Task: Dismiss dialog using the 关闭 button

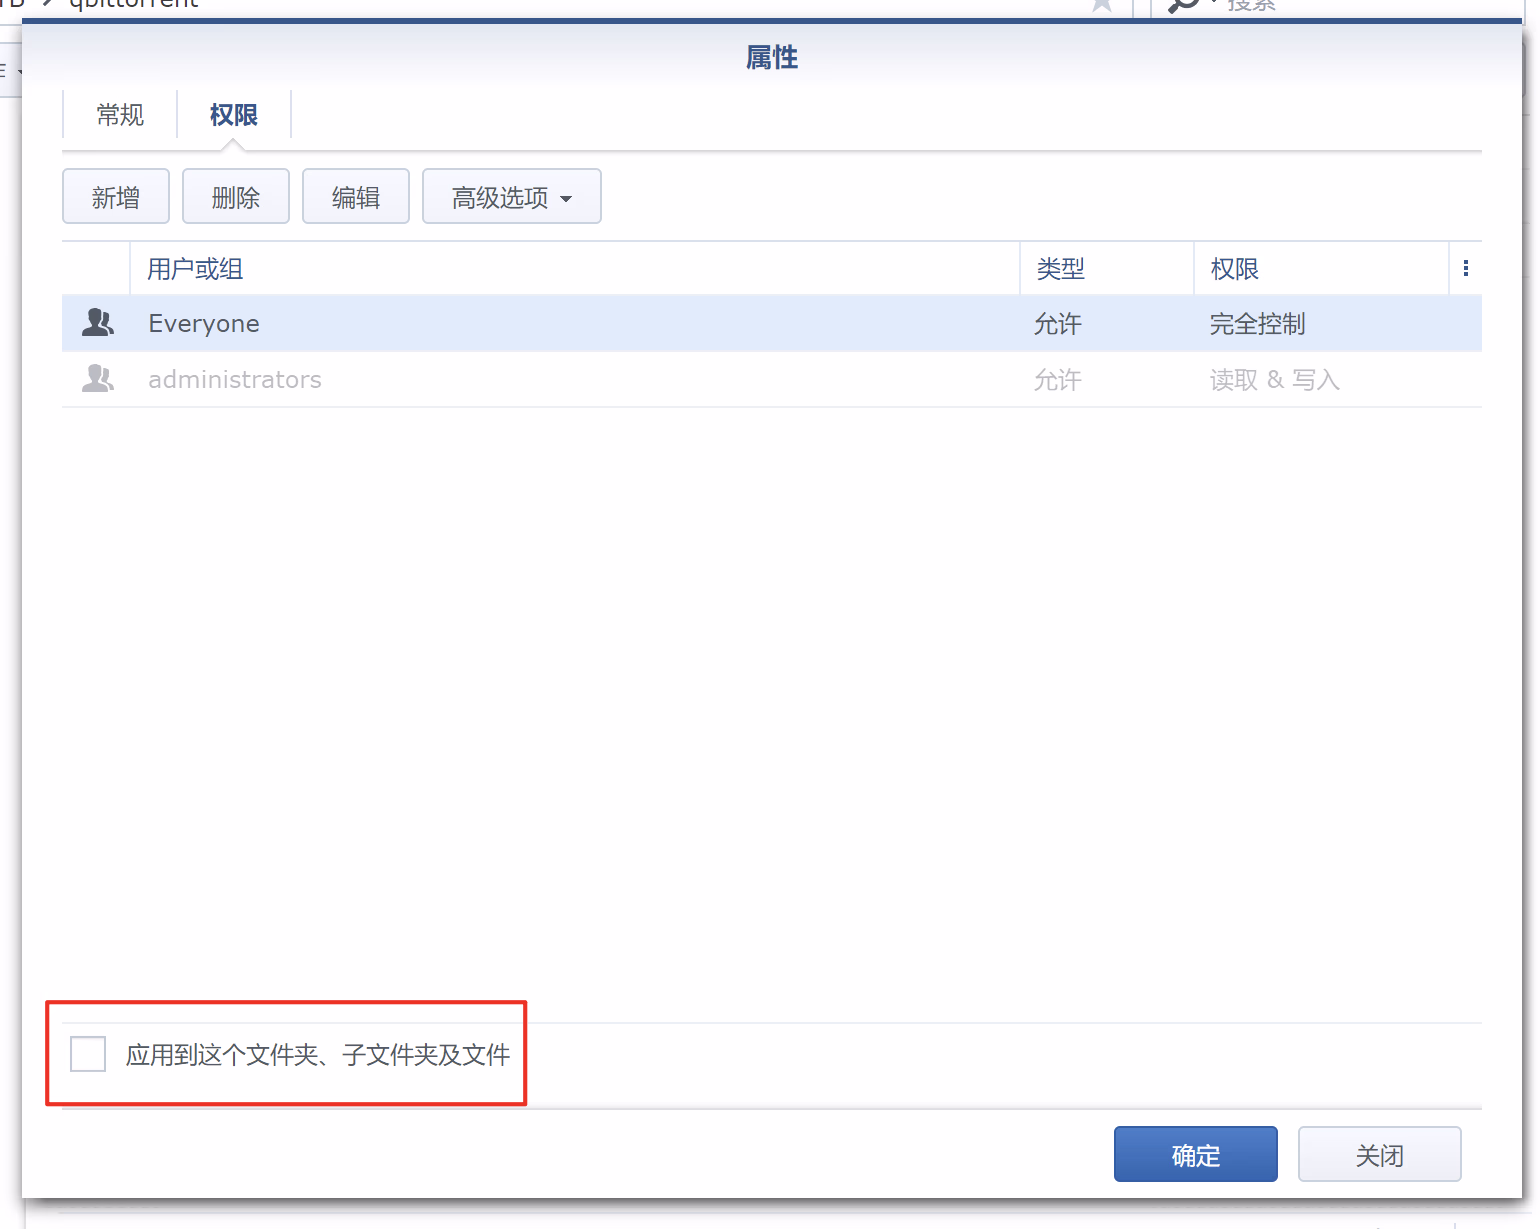Action: (x=1379, y=1155)
